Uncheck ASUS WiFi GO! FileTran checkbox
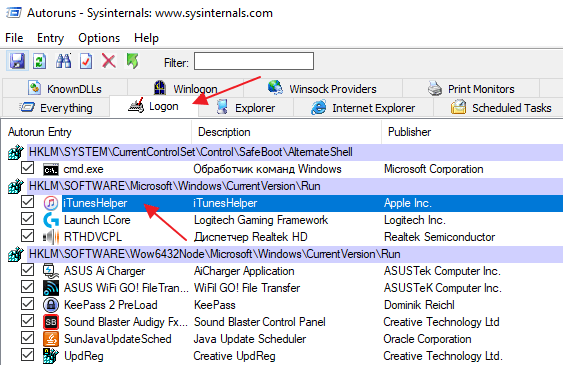Viewport: 563px width, 365px height. tap(27, 286)
